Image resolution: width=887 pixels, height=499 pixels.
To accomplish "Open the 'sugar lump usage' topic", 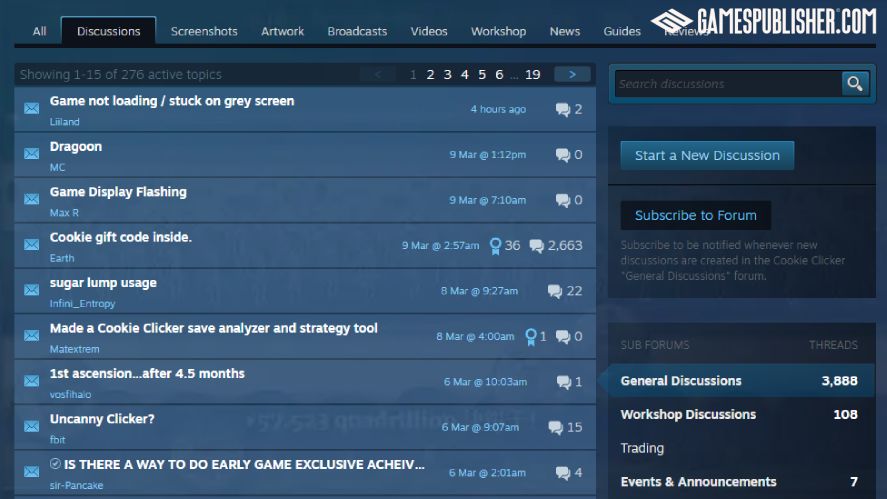I will (103, 283).
